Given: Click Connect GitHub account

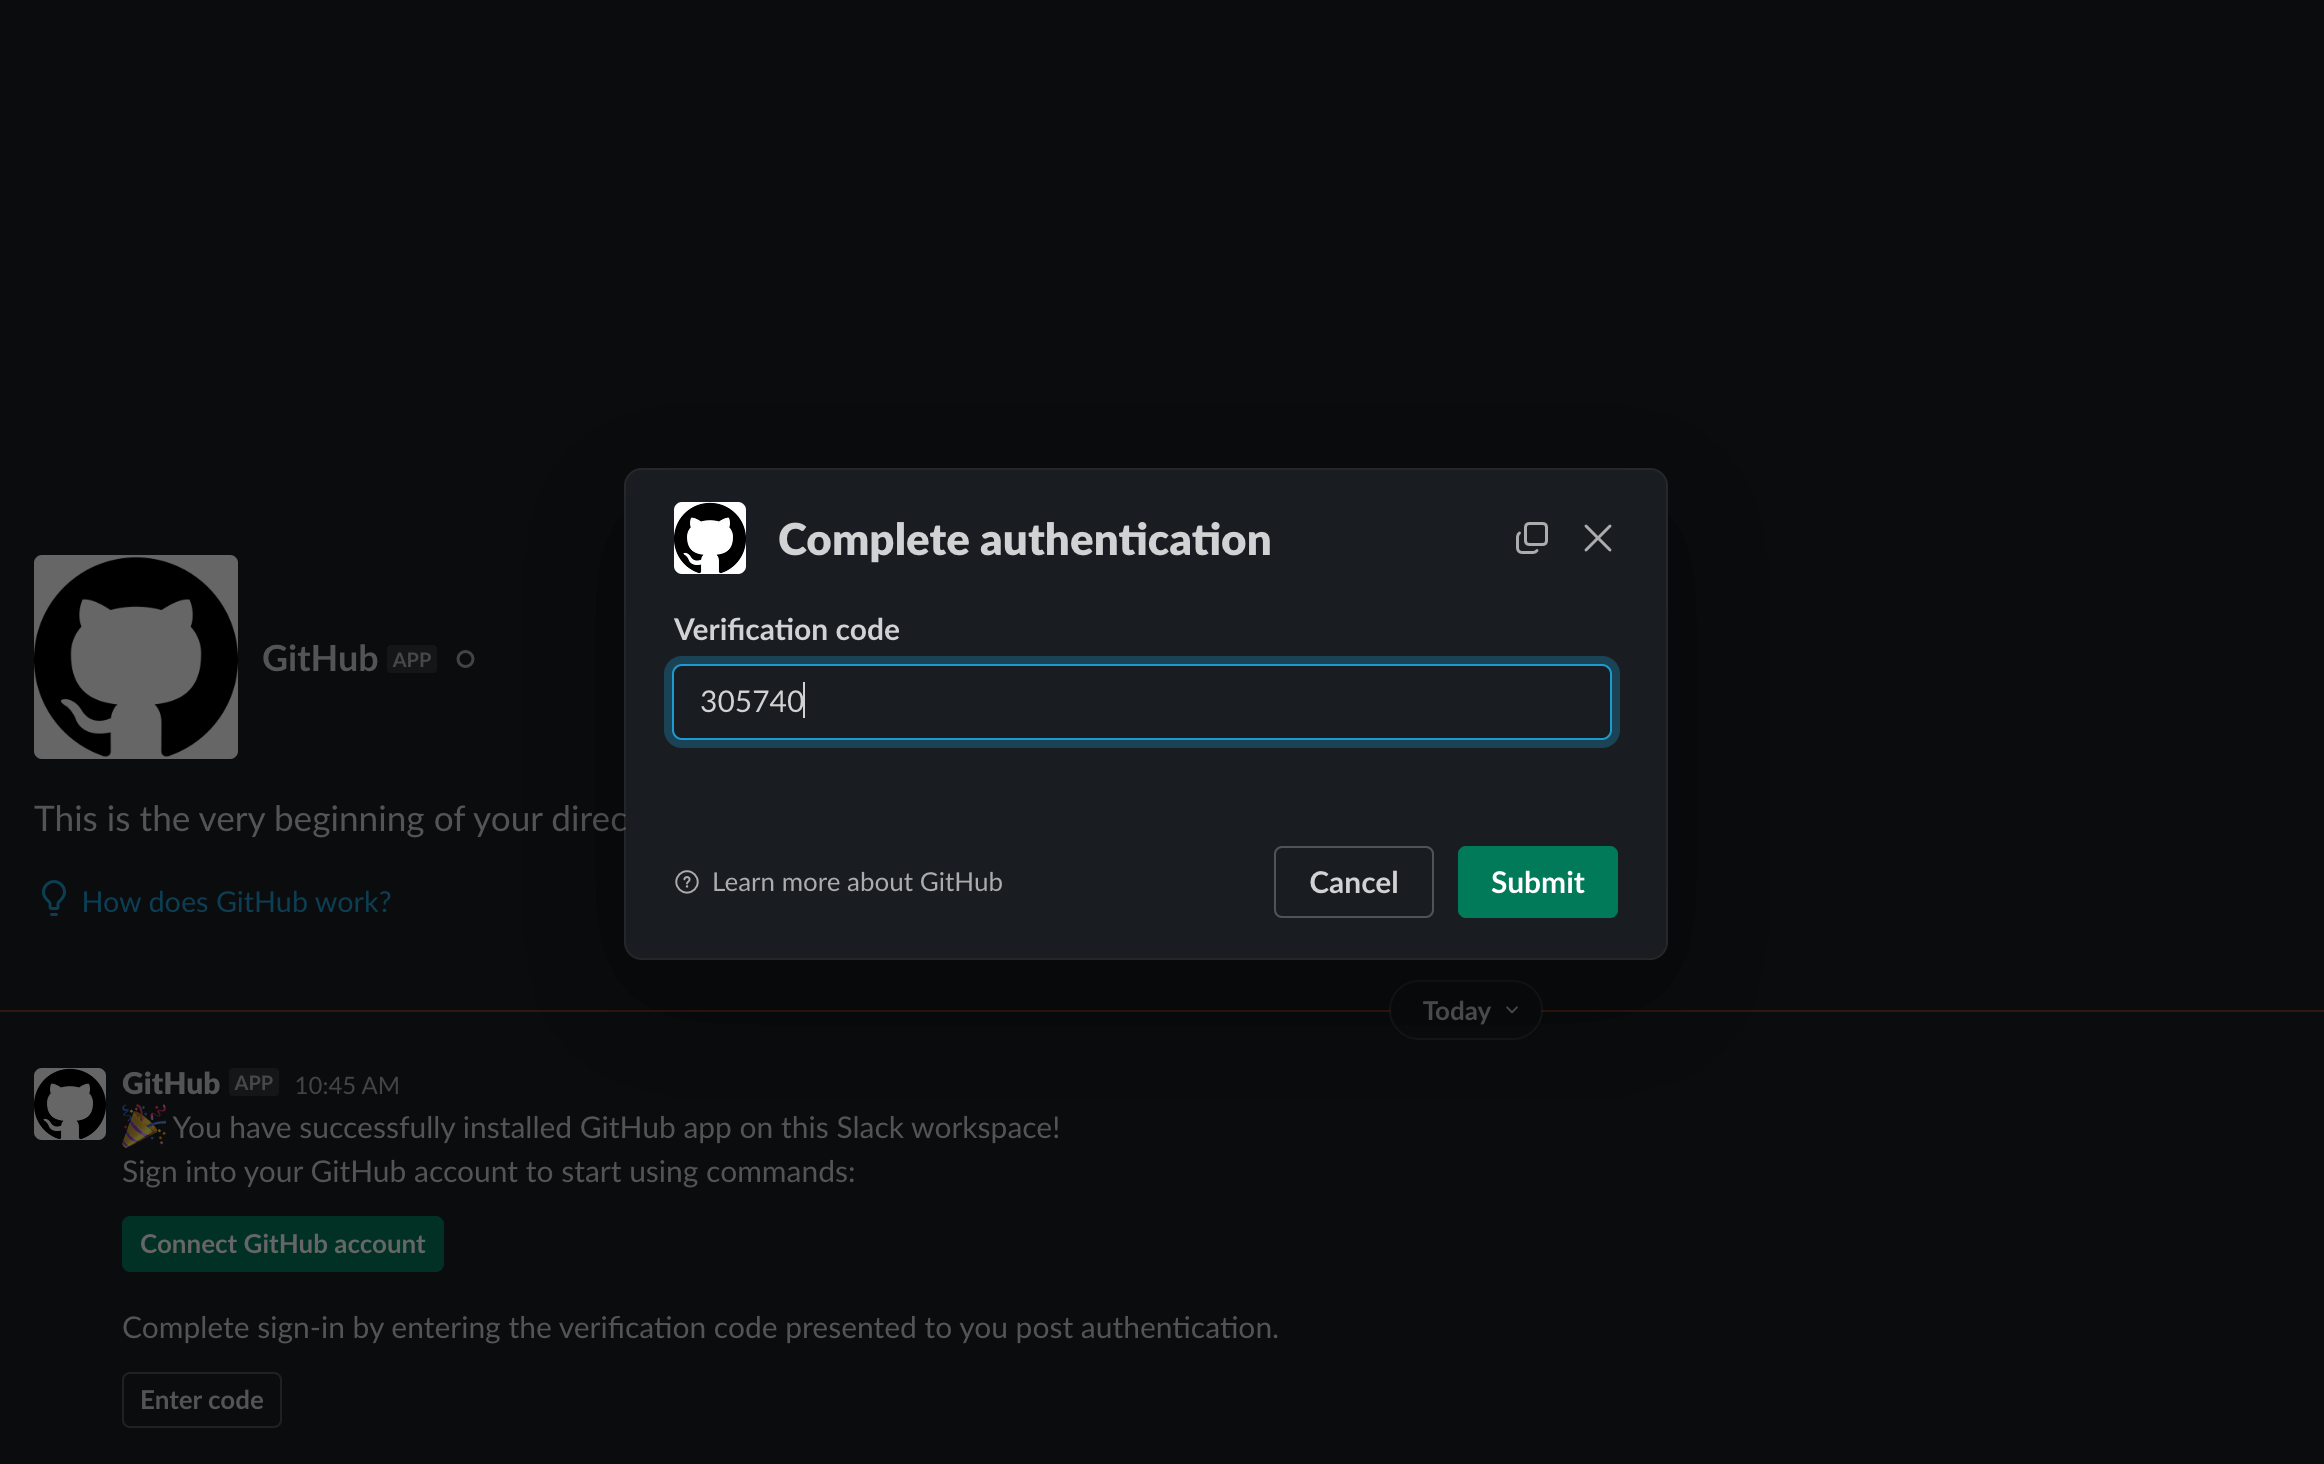Looking at the screenshot, I should (x=282, y=1243).
